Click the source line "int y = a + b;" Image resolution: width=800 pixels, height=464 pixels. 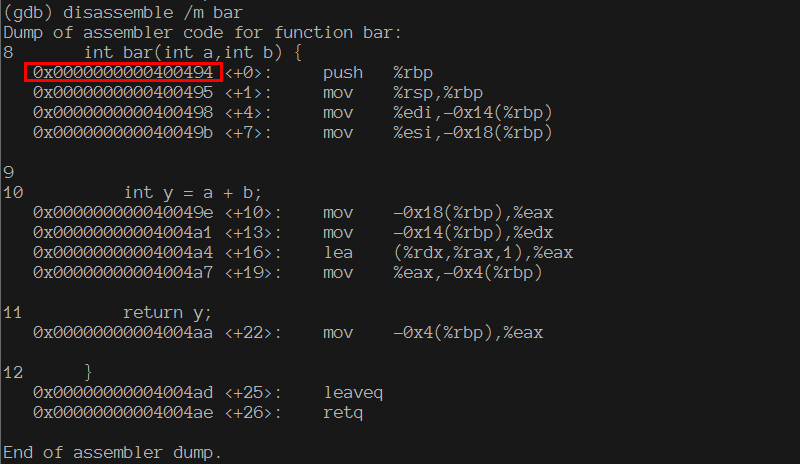tap(192, 192)
